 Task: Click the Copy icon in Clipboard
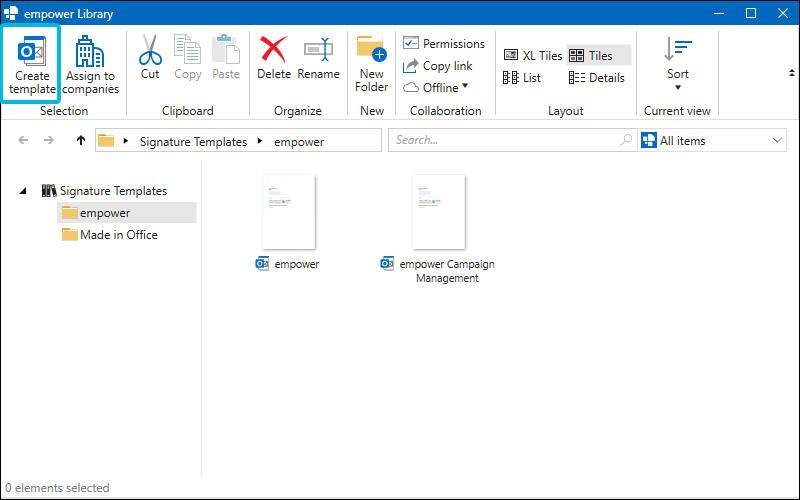click(187, 49)
